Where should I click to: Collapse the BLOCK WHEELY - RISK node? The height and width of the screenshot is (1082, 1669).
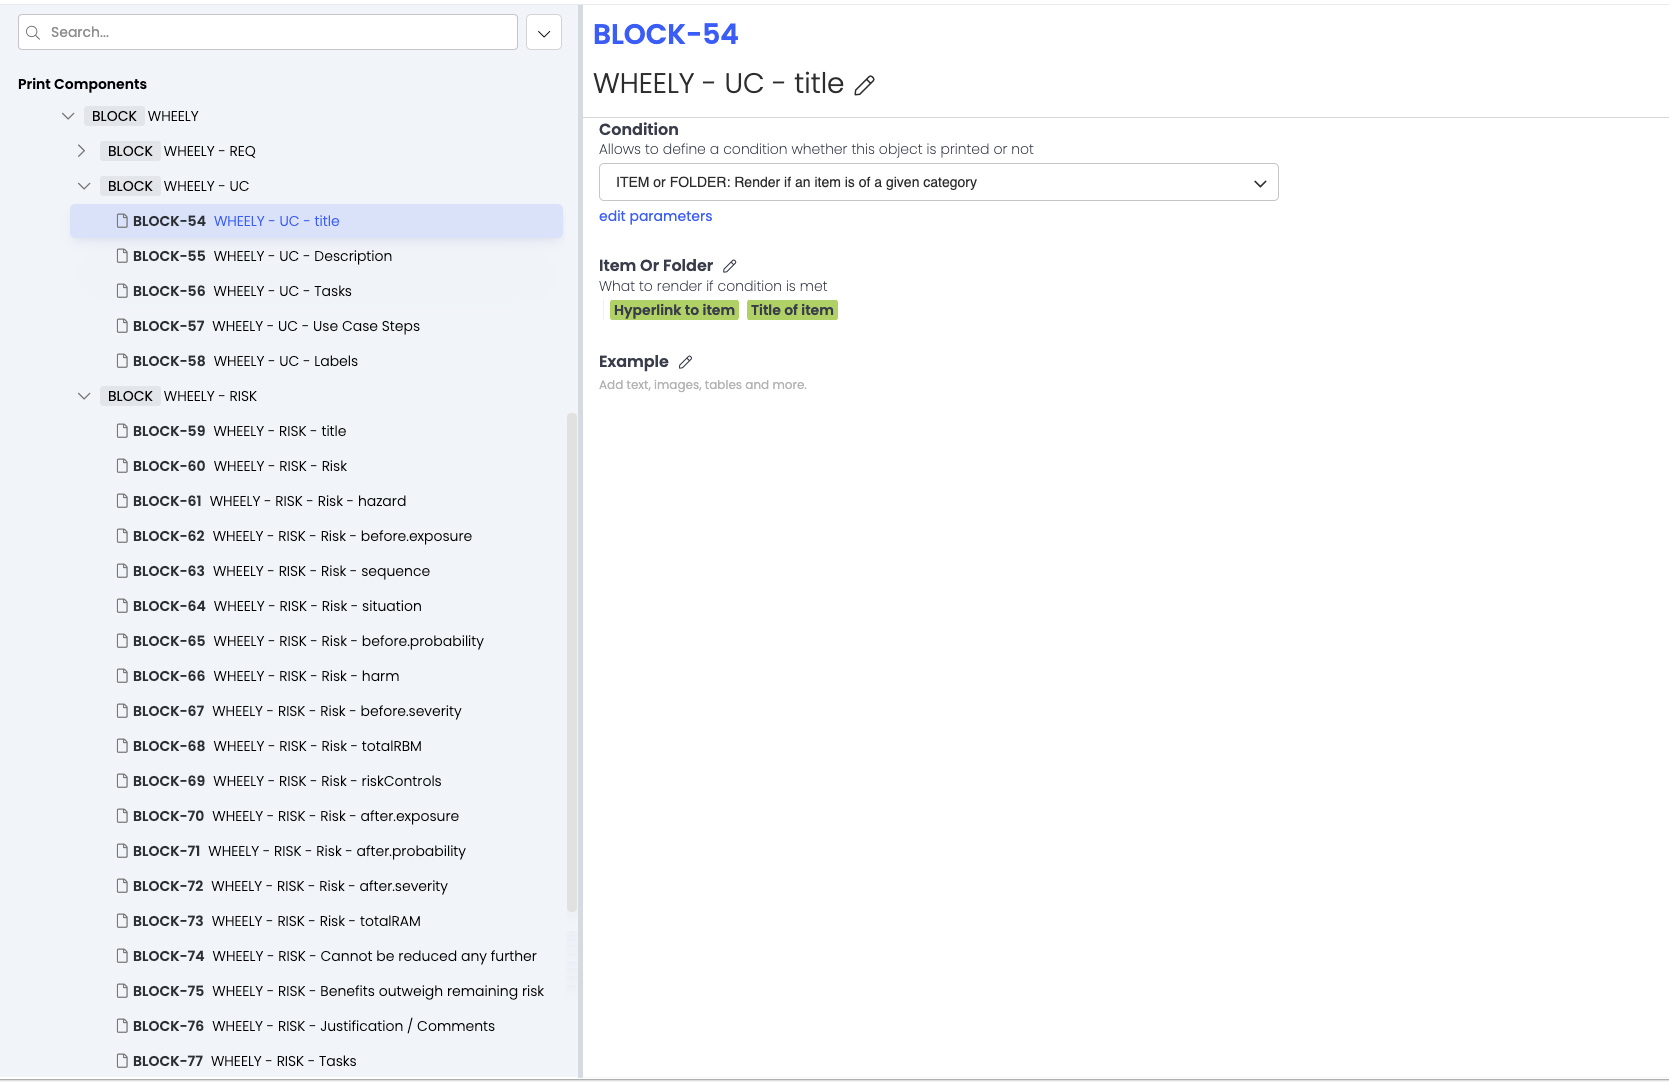(84, 396)
